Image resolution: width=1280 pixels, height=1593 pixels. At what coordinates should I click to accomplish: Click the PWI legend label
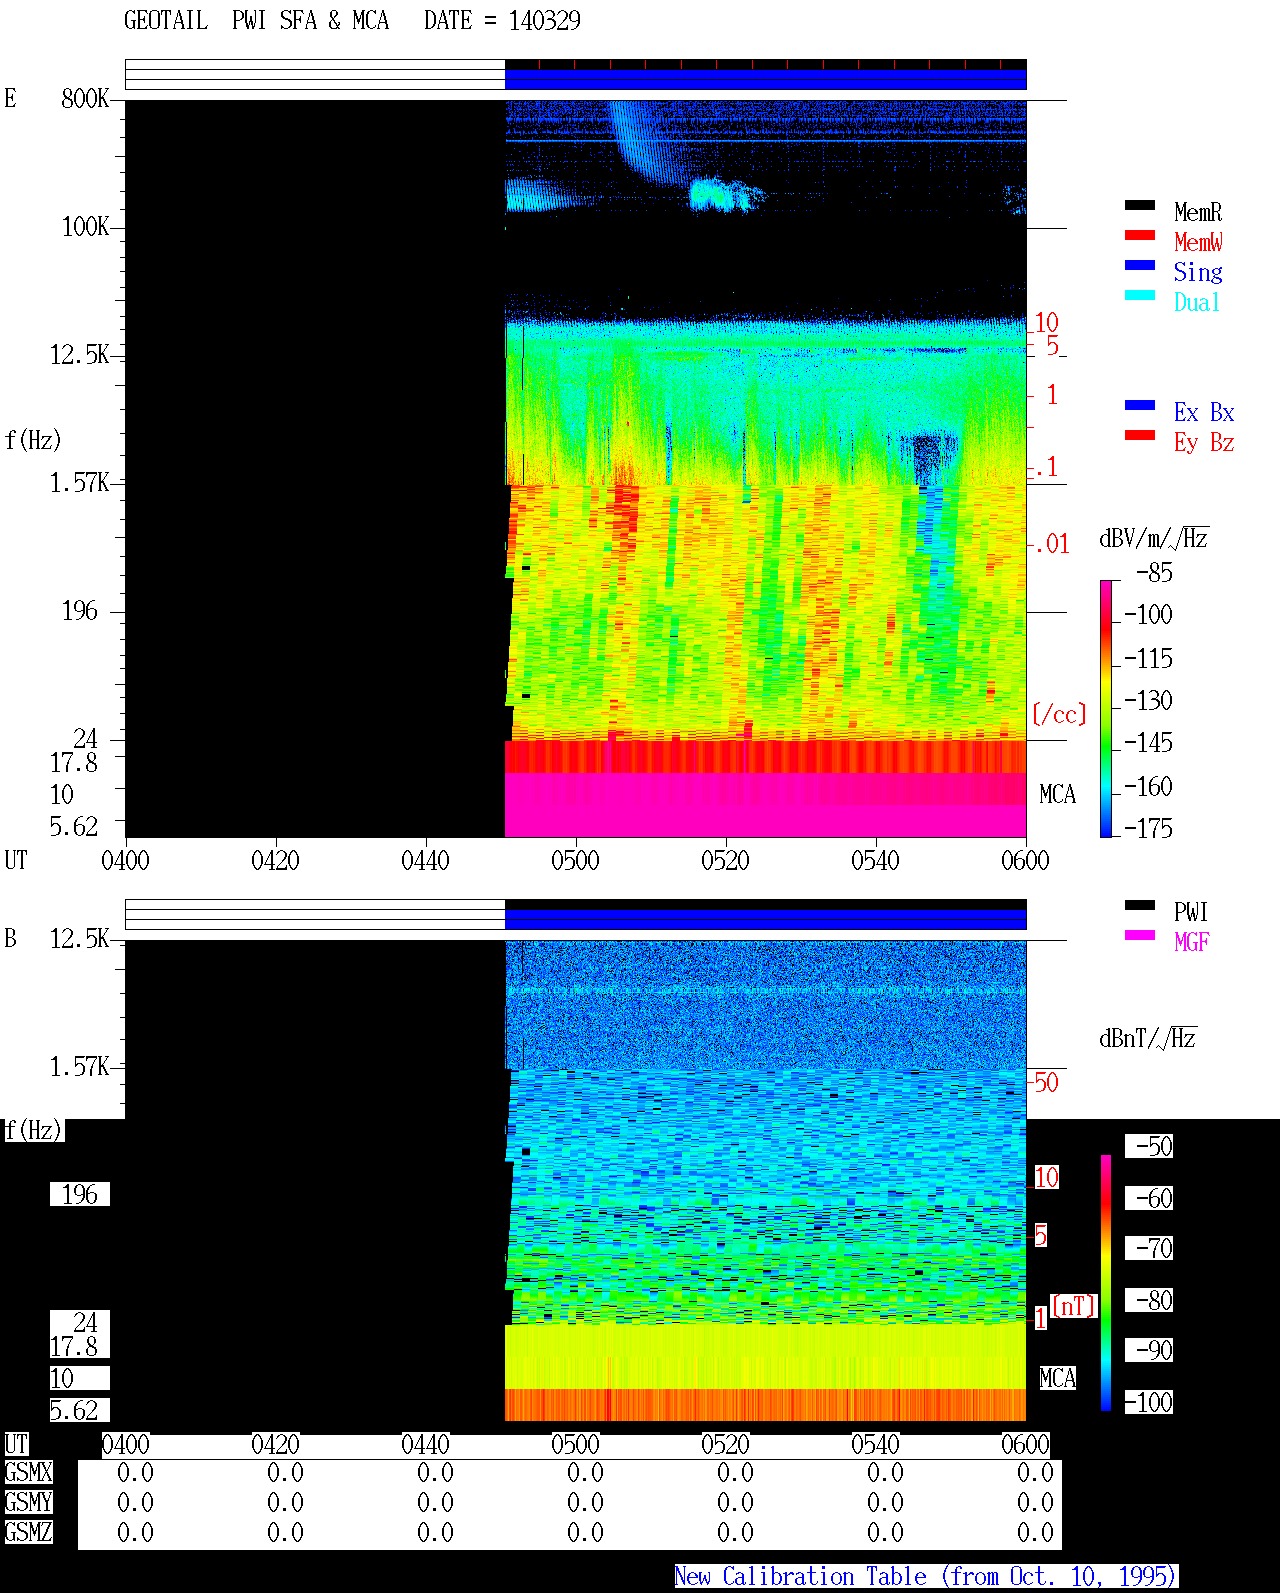point(1191,912)
